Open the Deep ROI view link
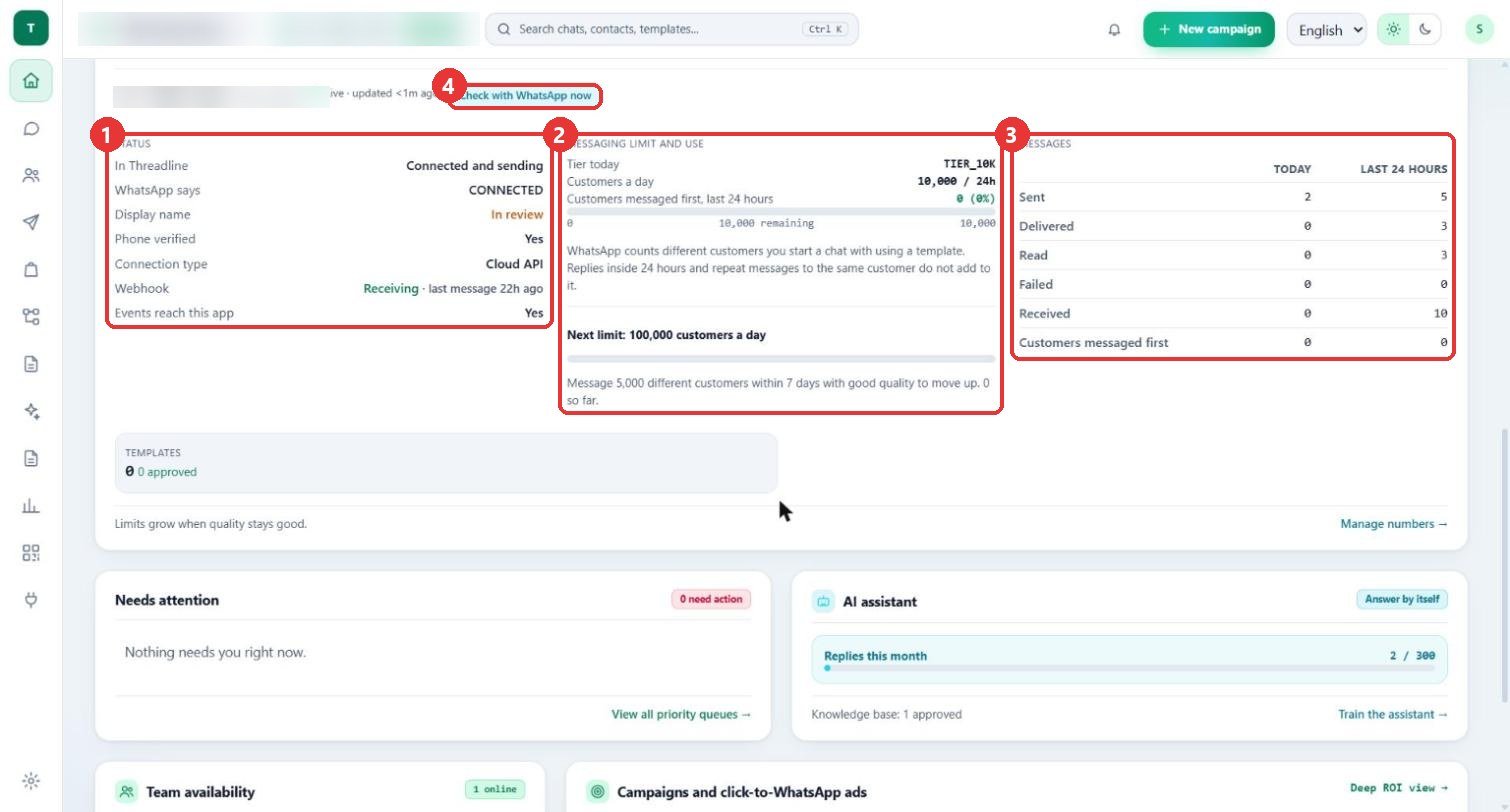This screenshot has width=1510, height=812. (1398, 788)
